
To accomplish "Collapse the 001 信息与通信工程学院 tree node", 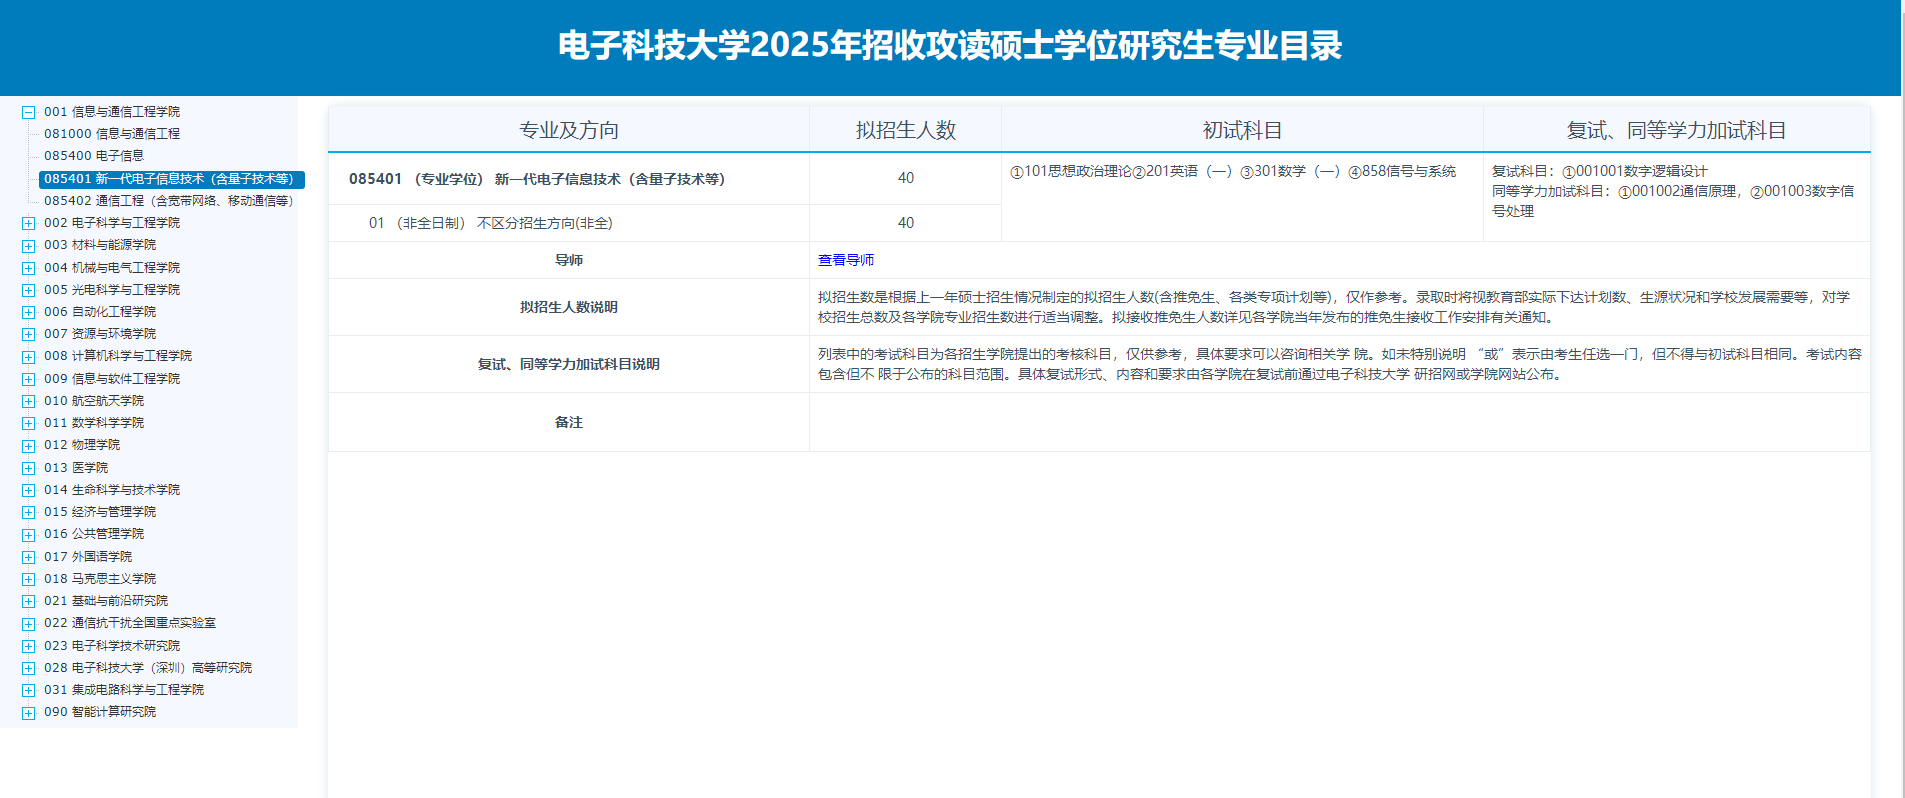I will coord(29,112).
